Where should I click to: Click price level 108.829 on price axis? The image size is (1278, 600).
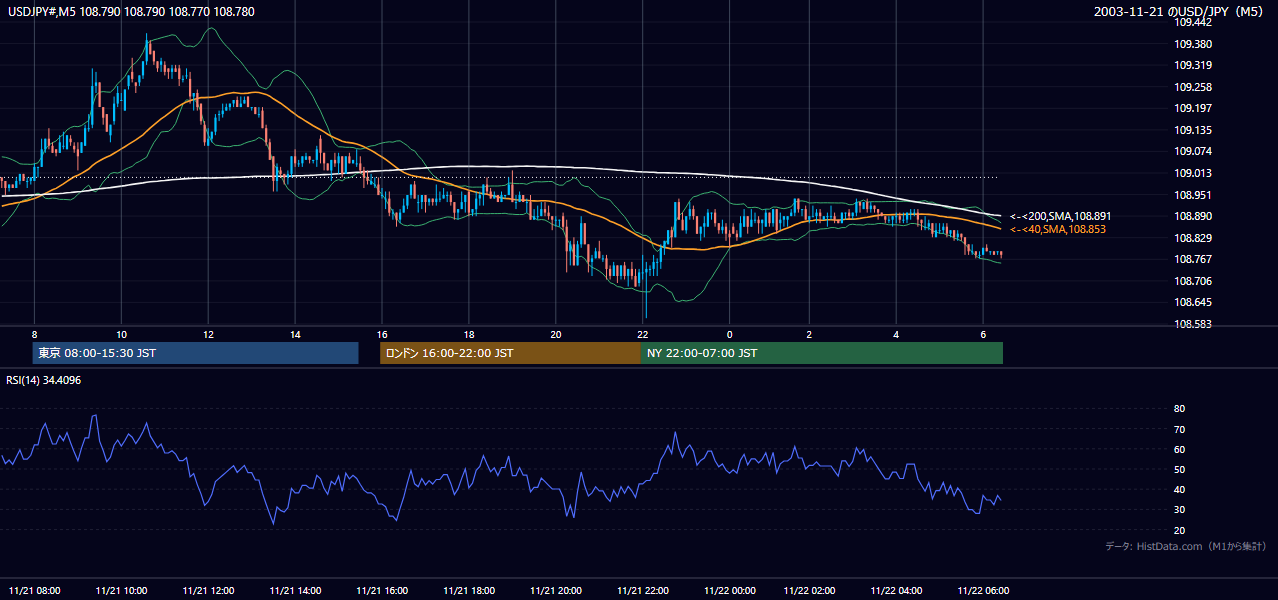1193,238
